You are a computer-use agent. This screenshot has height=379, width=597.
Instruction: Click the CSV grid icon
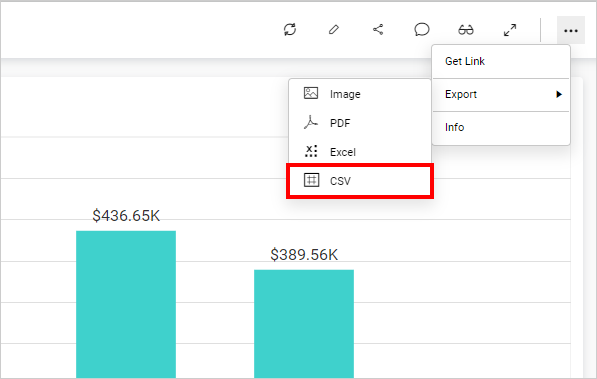pyautogui.click(x=311, y=180)
